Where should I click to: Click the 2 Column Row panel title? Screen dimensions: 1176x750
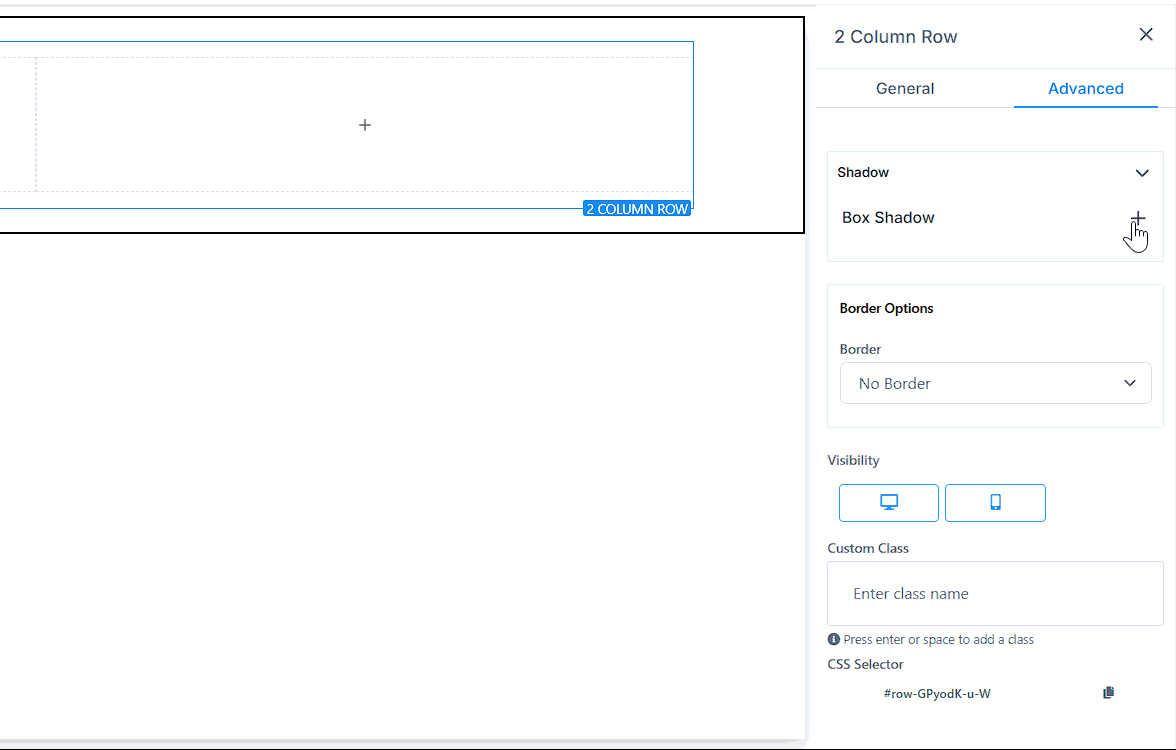click(896, 37)
